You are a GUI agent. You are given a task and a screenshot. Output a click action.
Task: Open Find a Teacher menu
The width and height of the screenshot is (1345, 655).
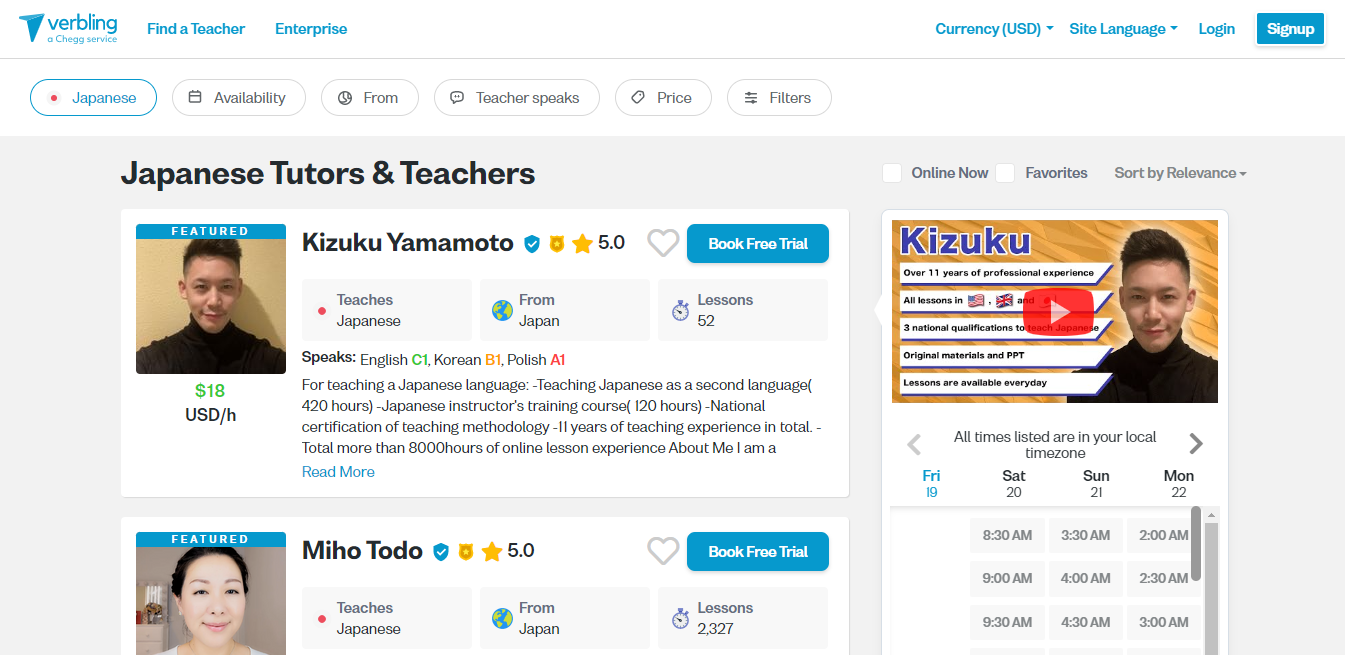[196, 29]
